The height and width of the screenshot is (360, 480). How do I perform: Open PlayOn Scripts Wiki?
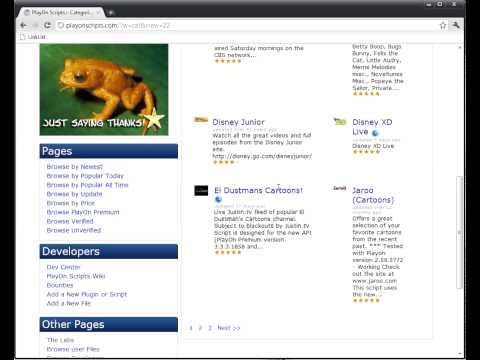(76, 276)
